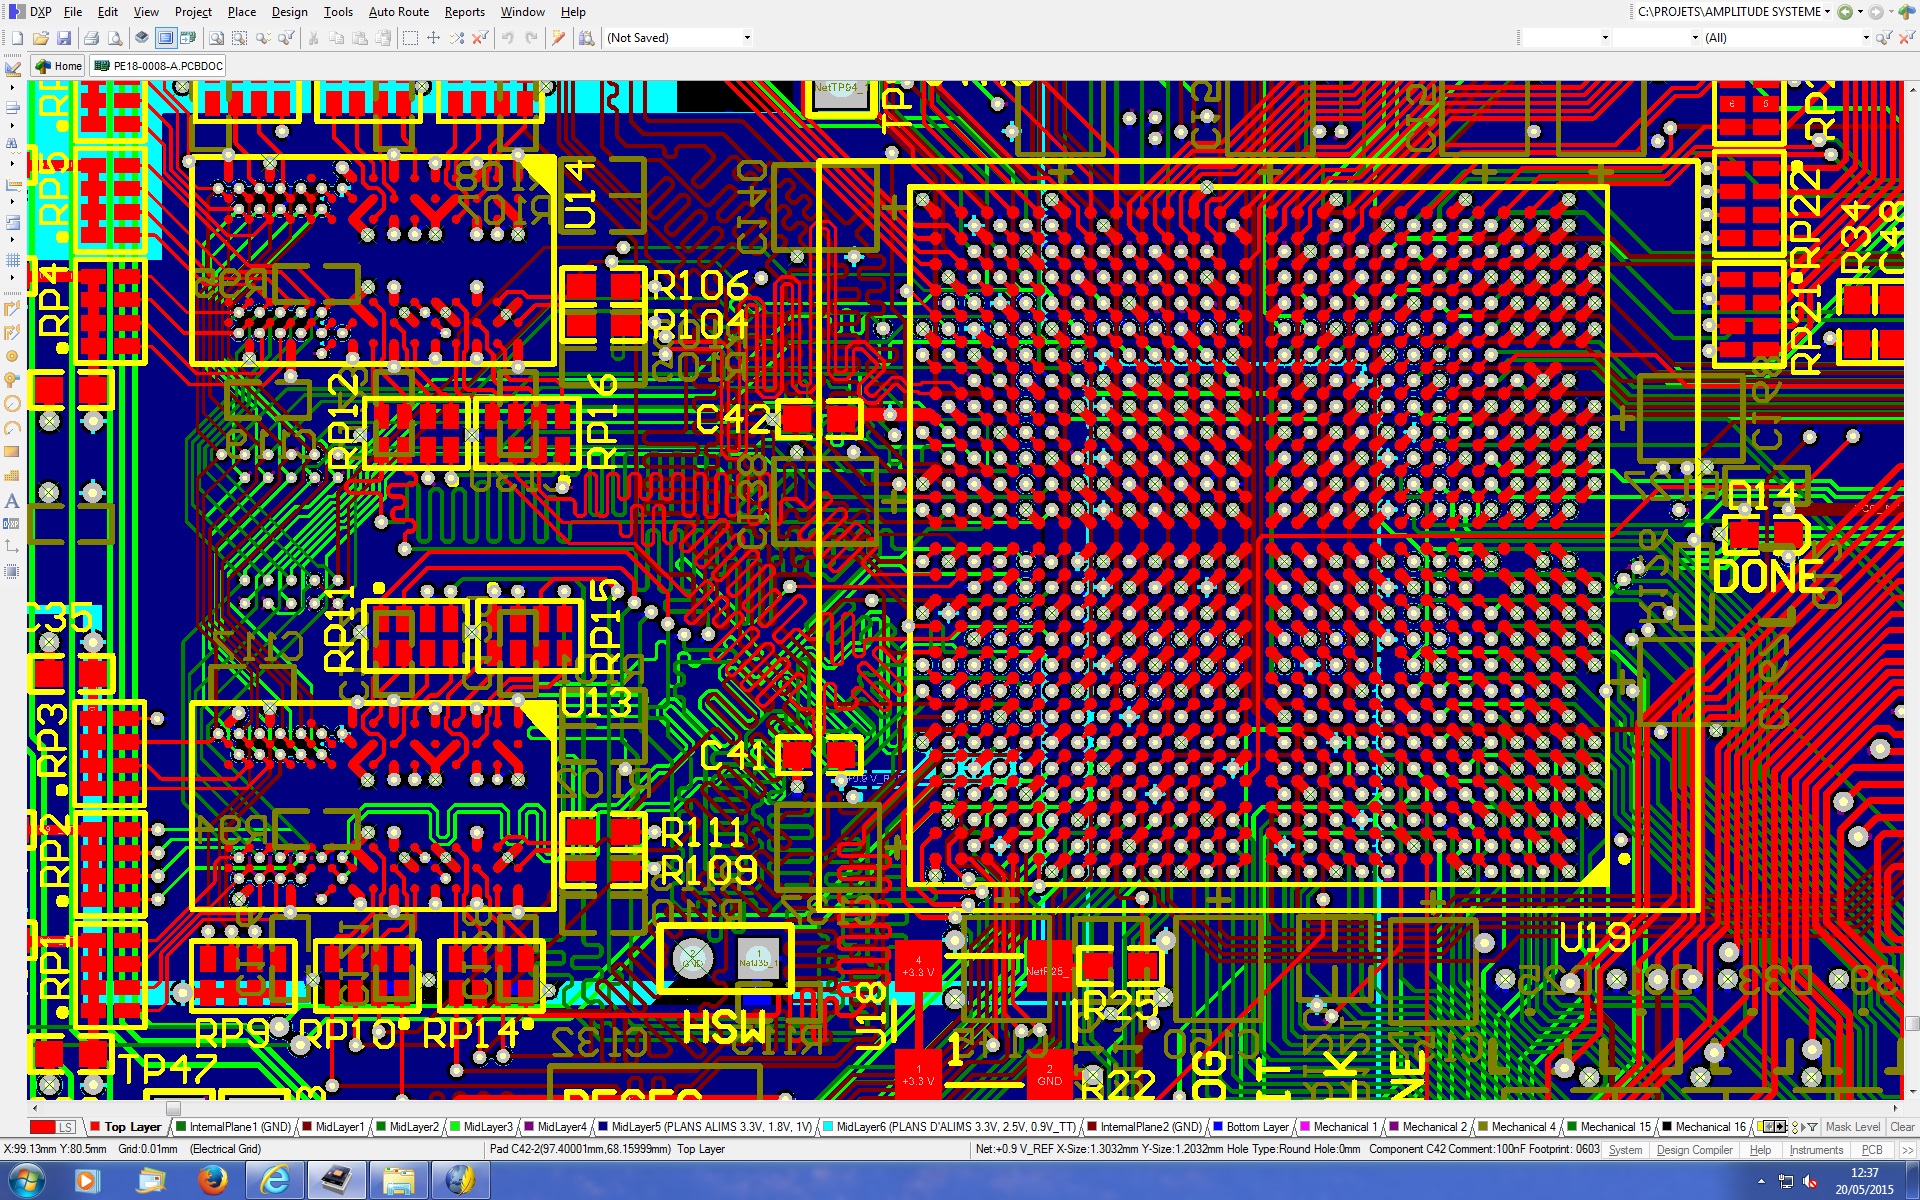The height and width of the screenshot is (1200, 1920).
Task: Click the Clear button near Mask Level
Action: [1902, 1127]
